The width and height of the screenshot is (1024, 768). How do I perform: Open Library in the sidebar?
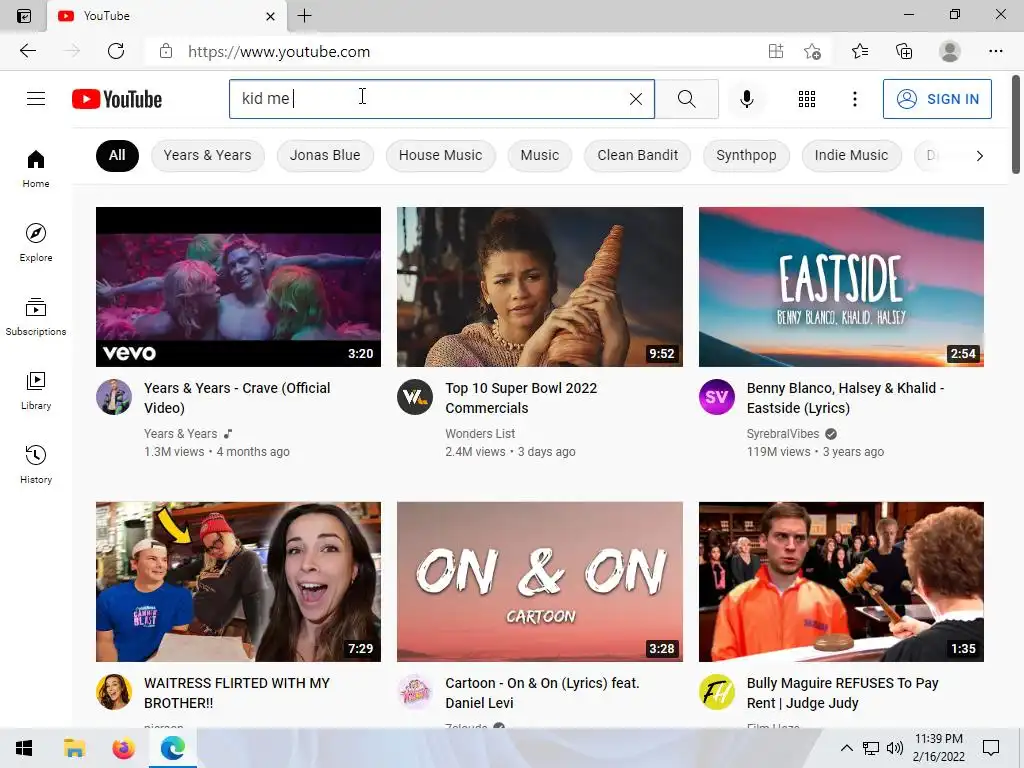coord(36,390)
